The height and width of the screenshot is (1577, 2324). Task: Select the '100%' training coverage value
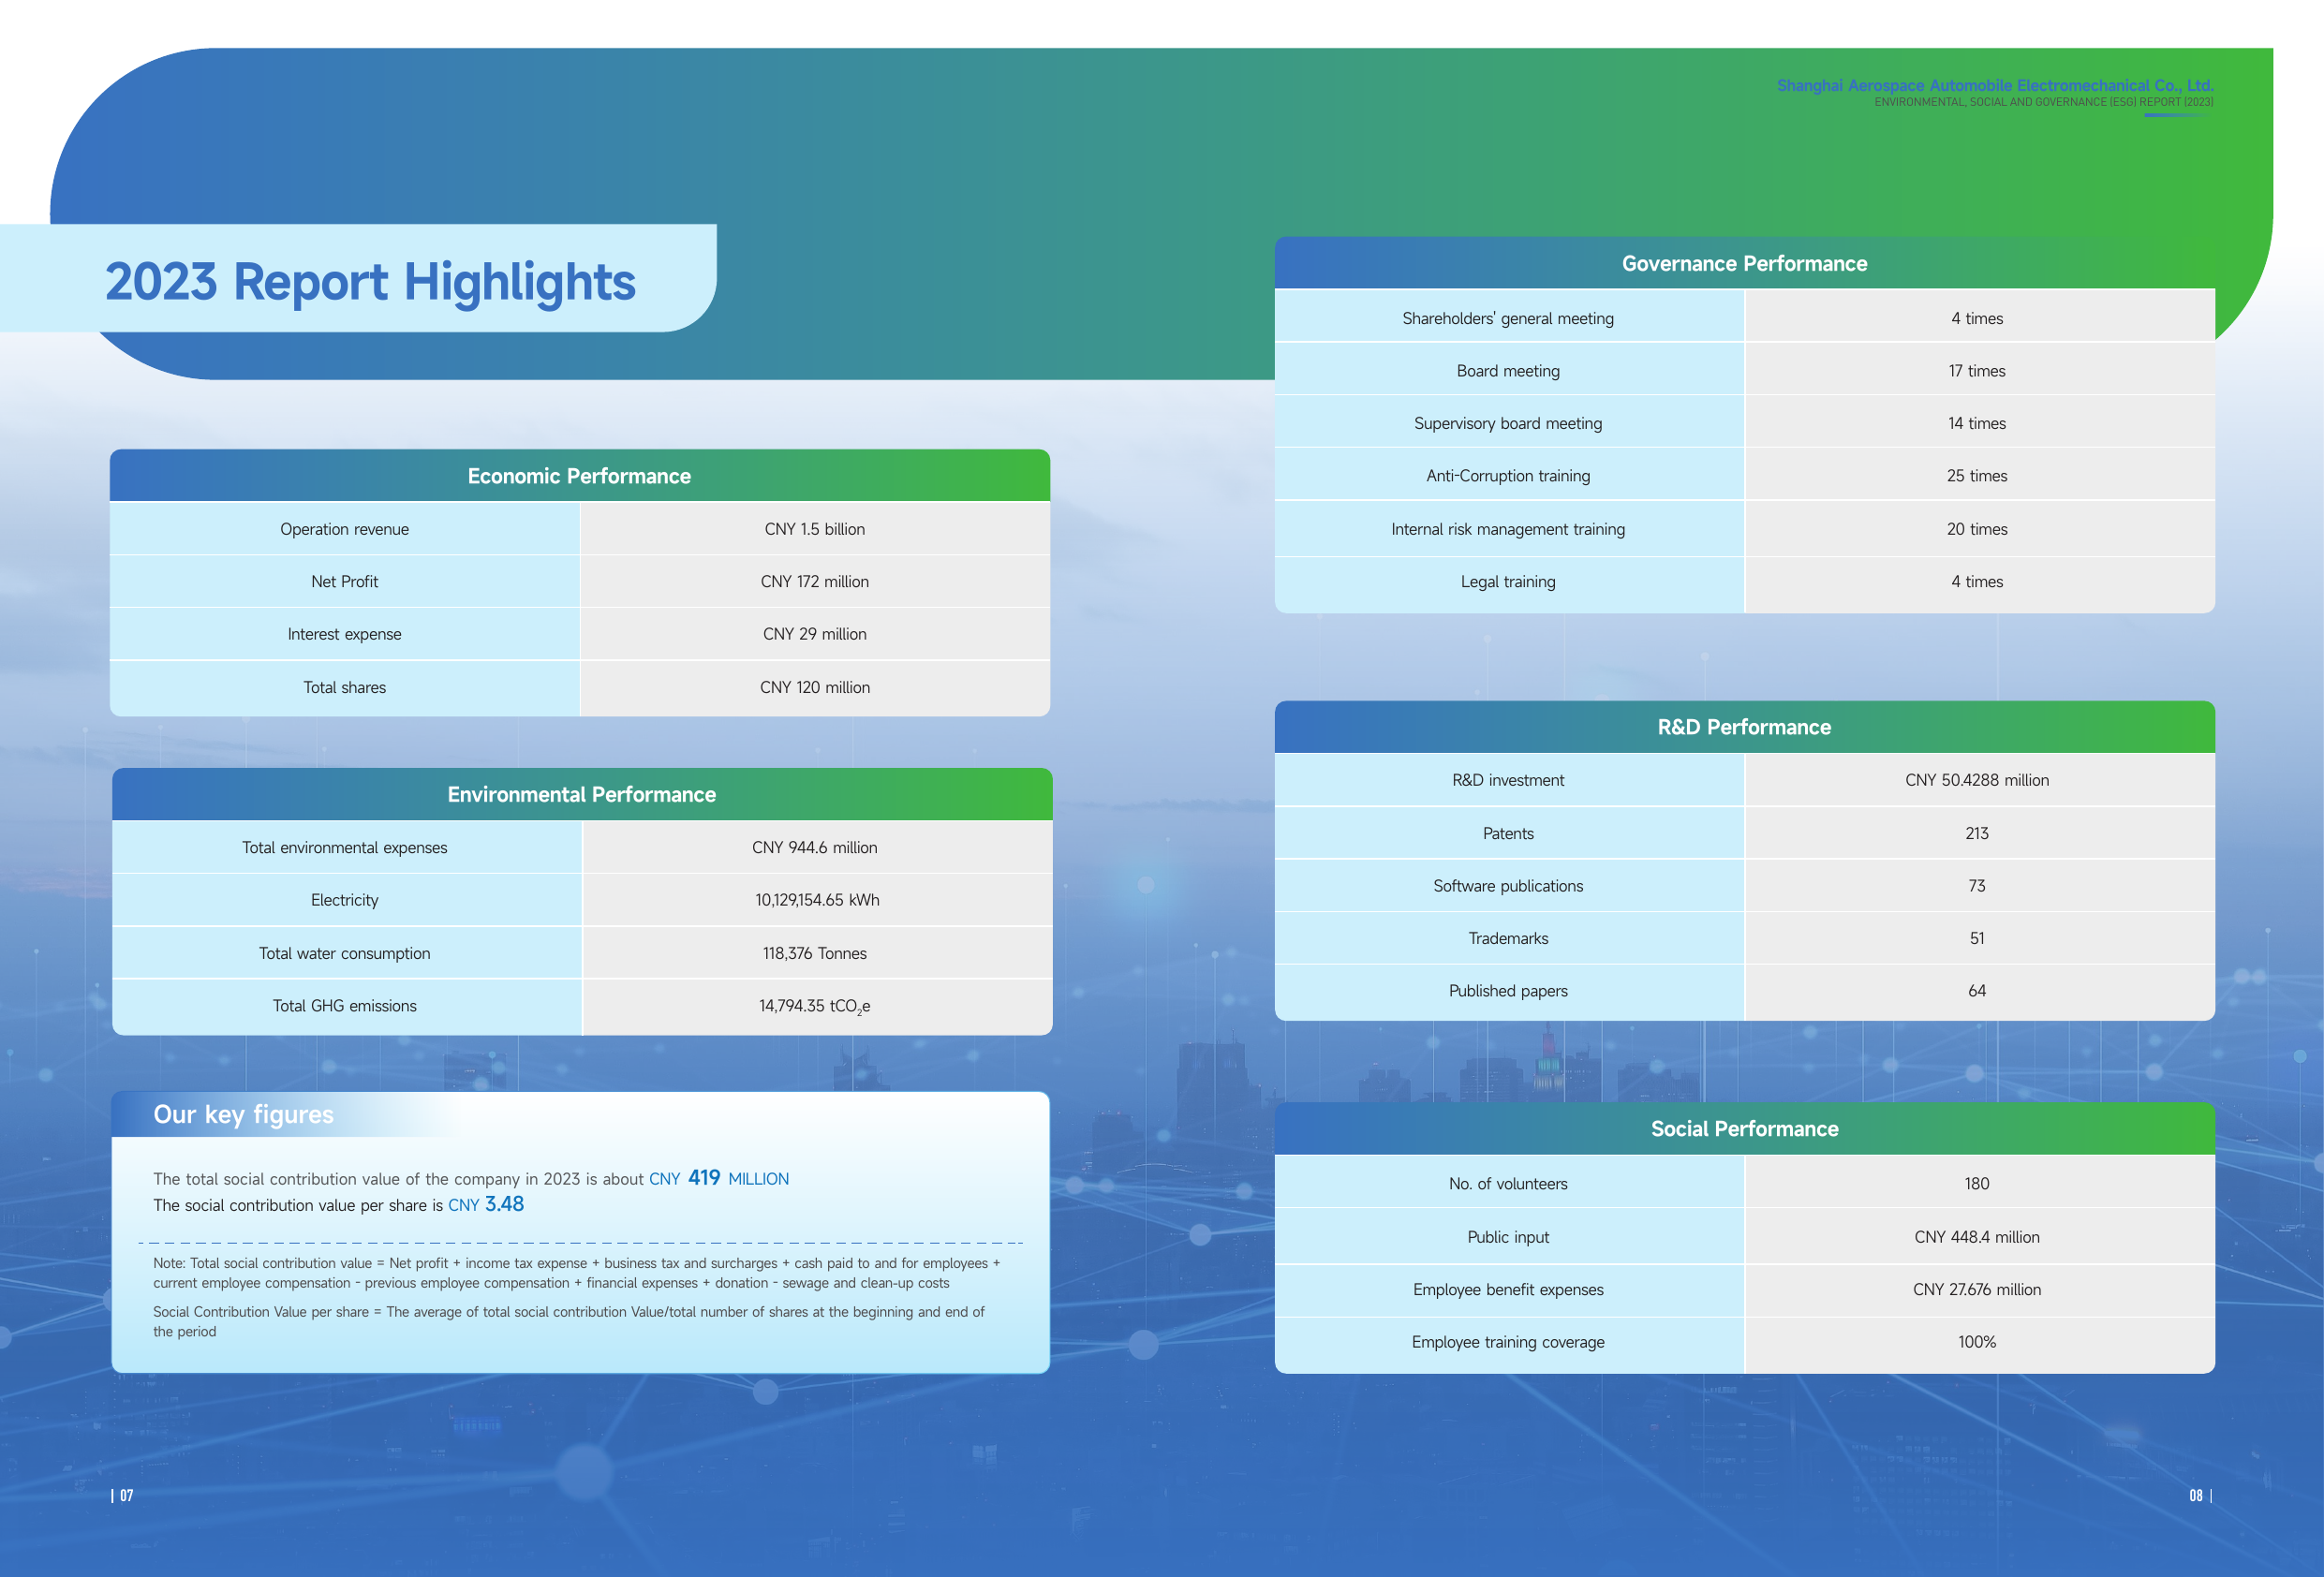1976,1342
